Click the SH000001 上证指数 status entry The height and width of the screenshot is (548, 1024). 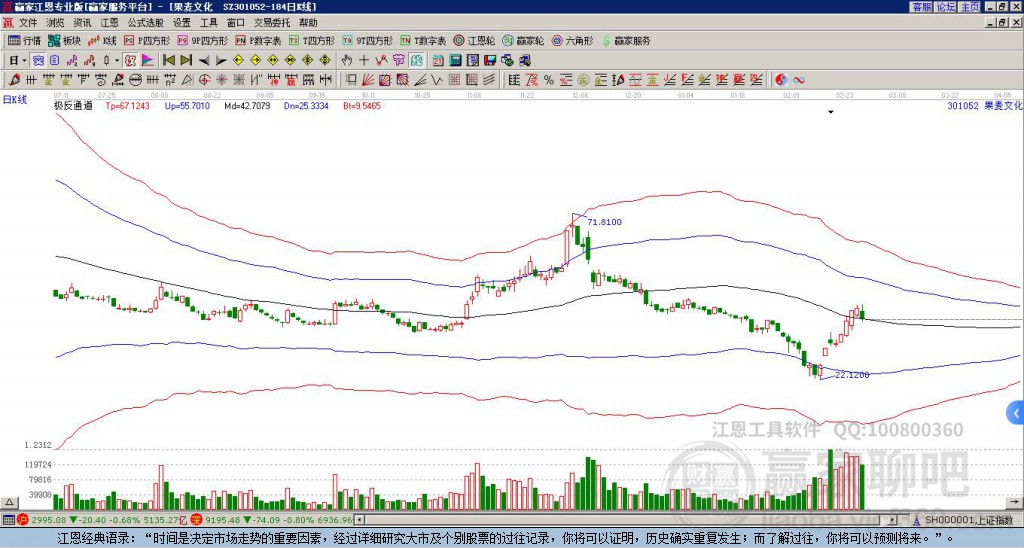[969, 520]
